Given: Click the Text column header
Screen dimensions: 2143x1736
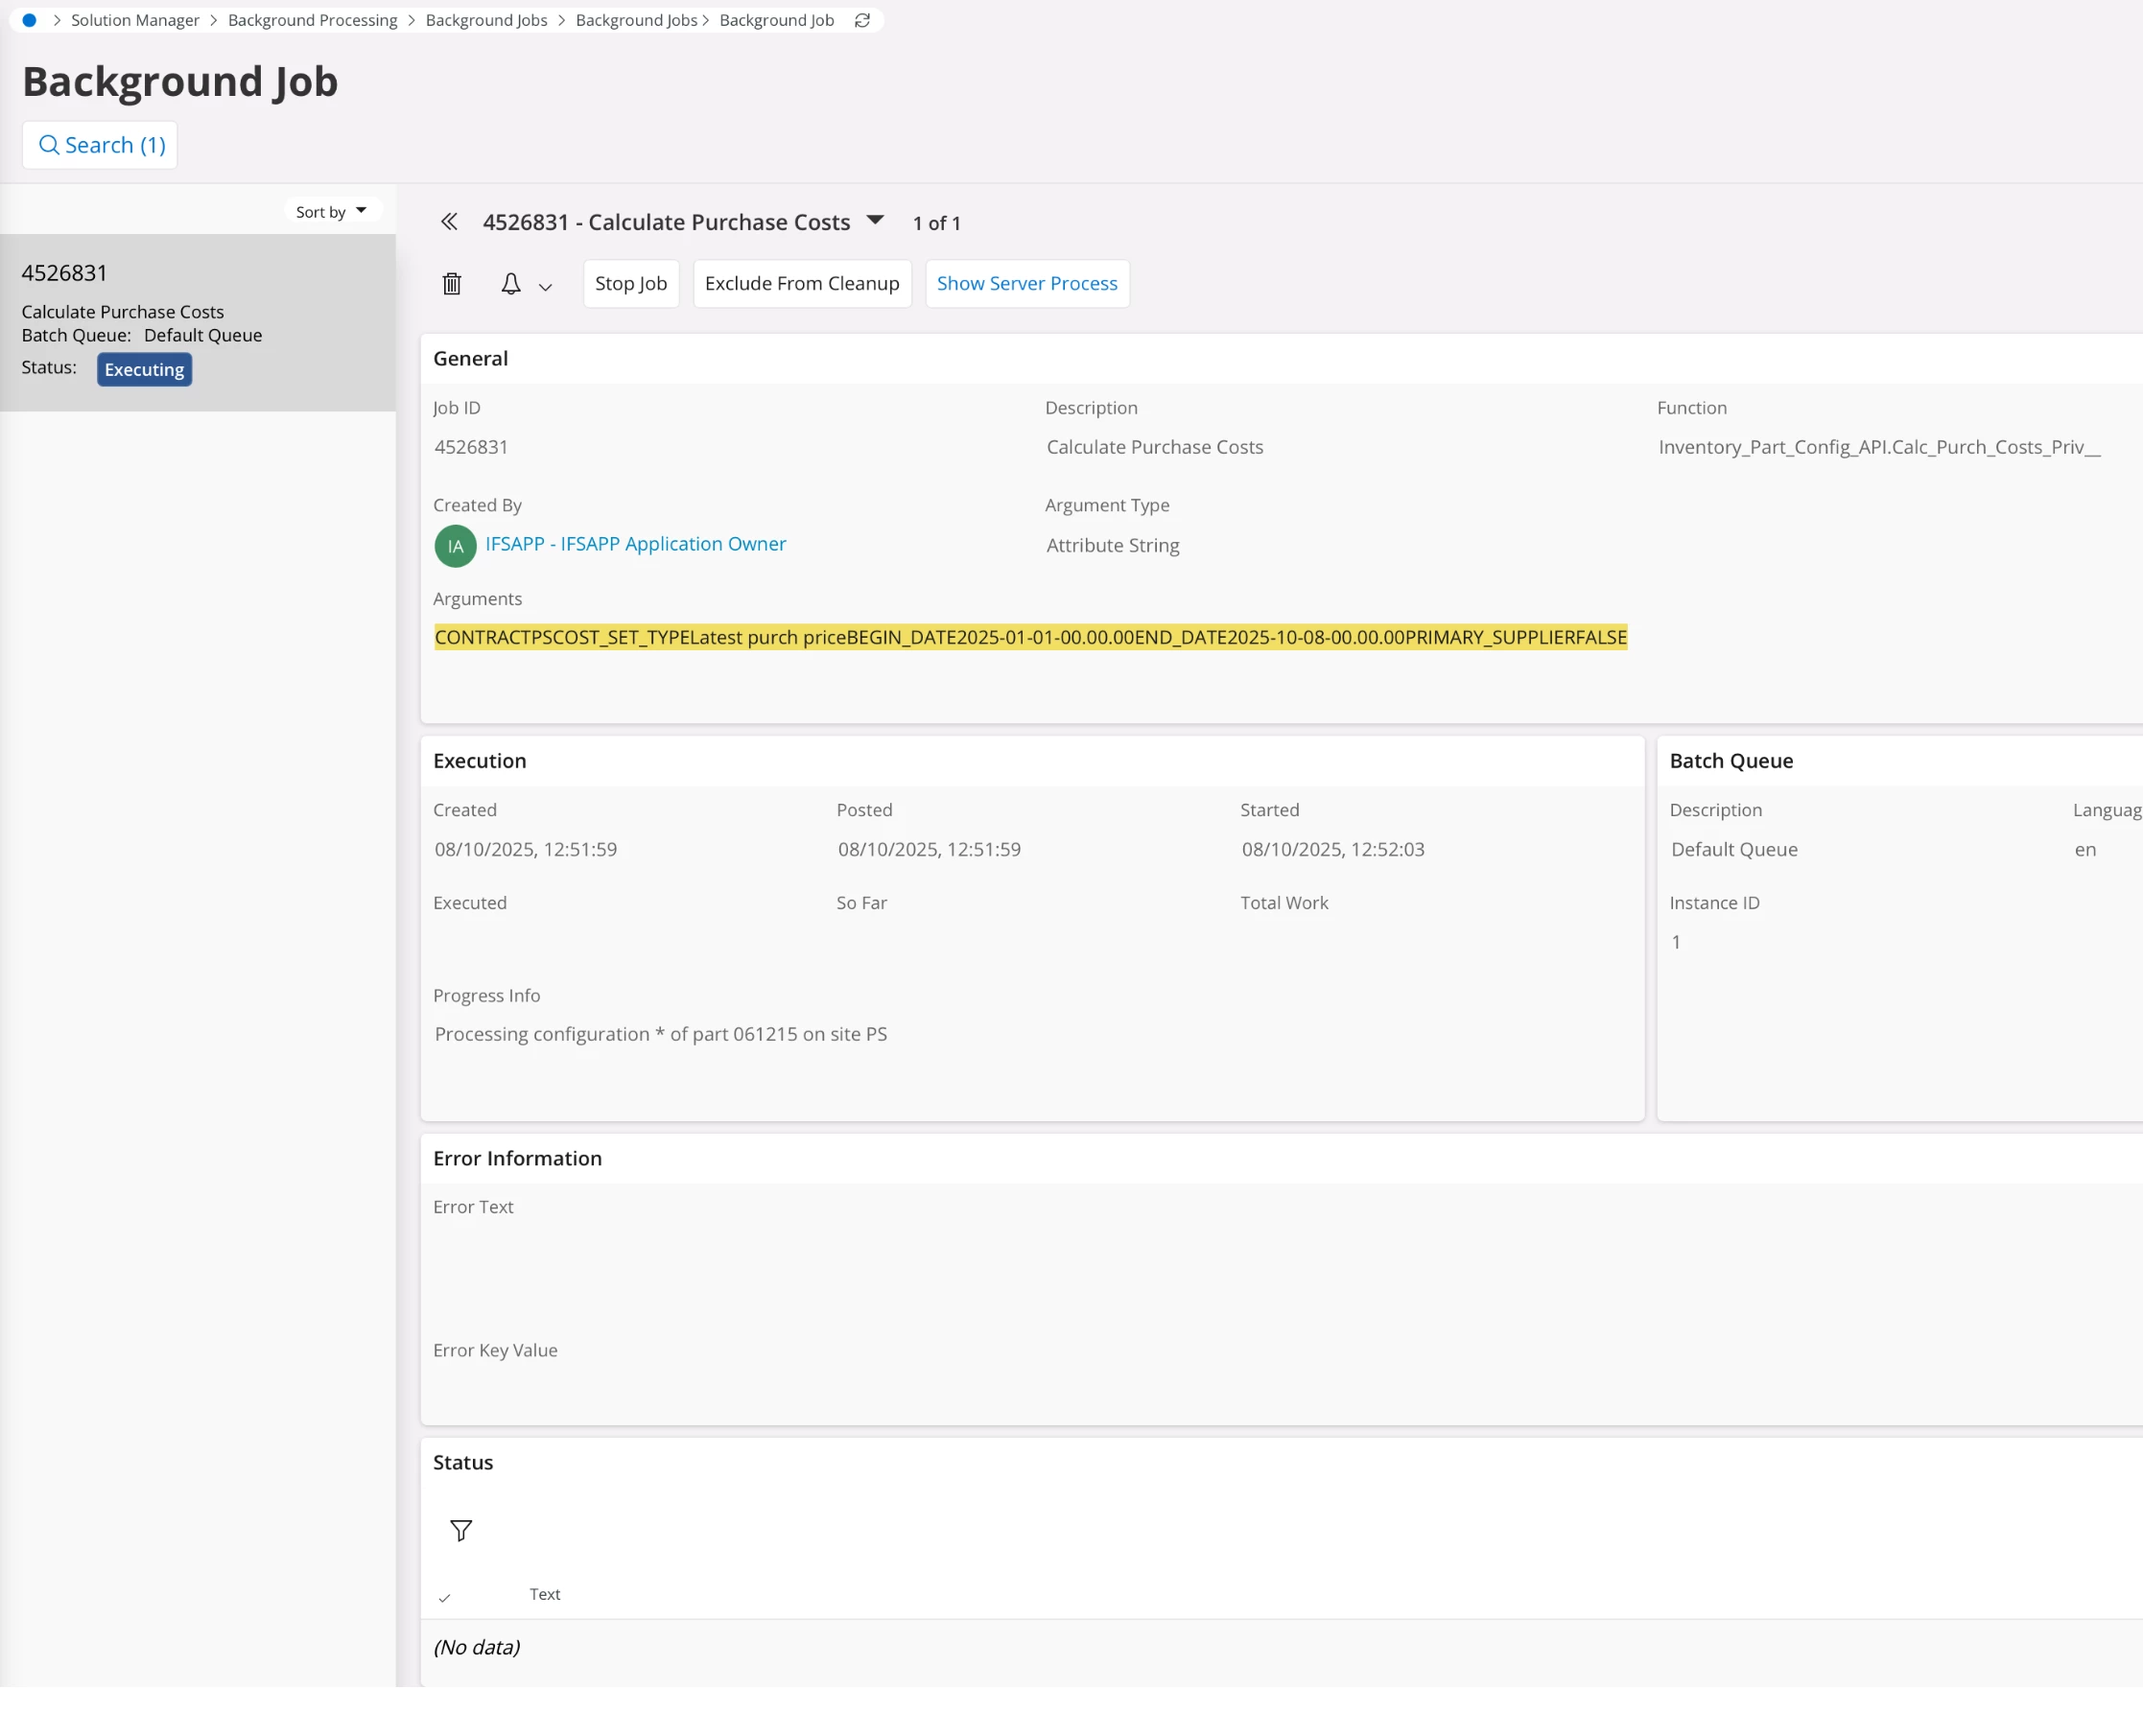Looking at the screenshot, I should [x=544, y=1594].
